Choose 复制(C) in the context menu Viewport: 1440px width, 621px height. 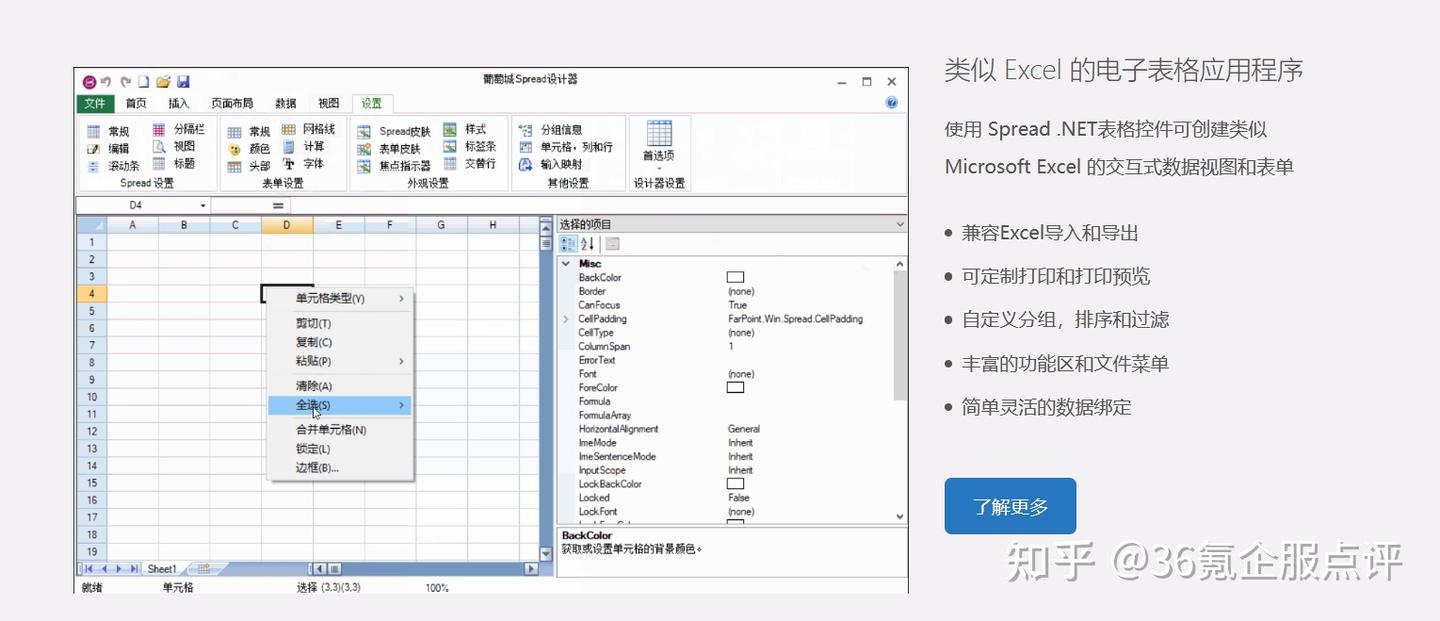[340, 343]
